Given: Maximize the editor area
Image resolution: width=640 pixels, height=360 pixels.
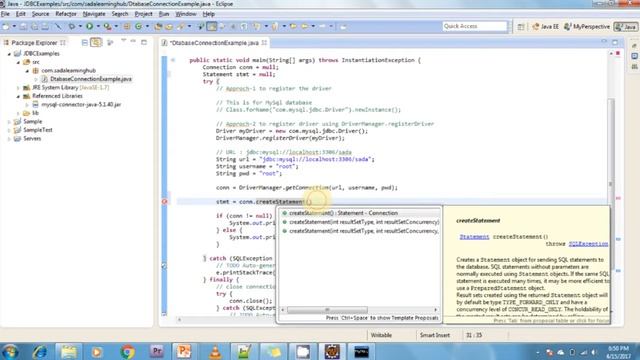Looking at the screenshot, I should coord(615,42).
